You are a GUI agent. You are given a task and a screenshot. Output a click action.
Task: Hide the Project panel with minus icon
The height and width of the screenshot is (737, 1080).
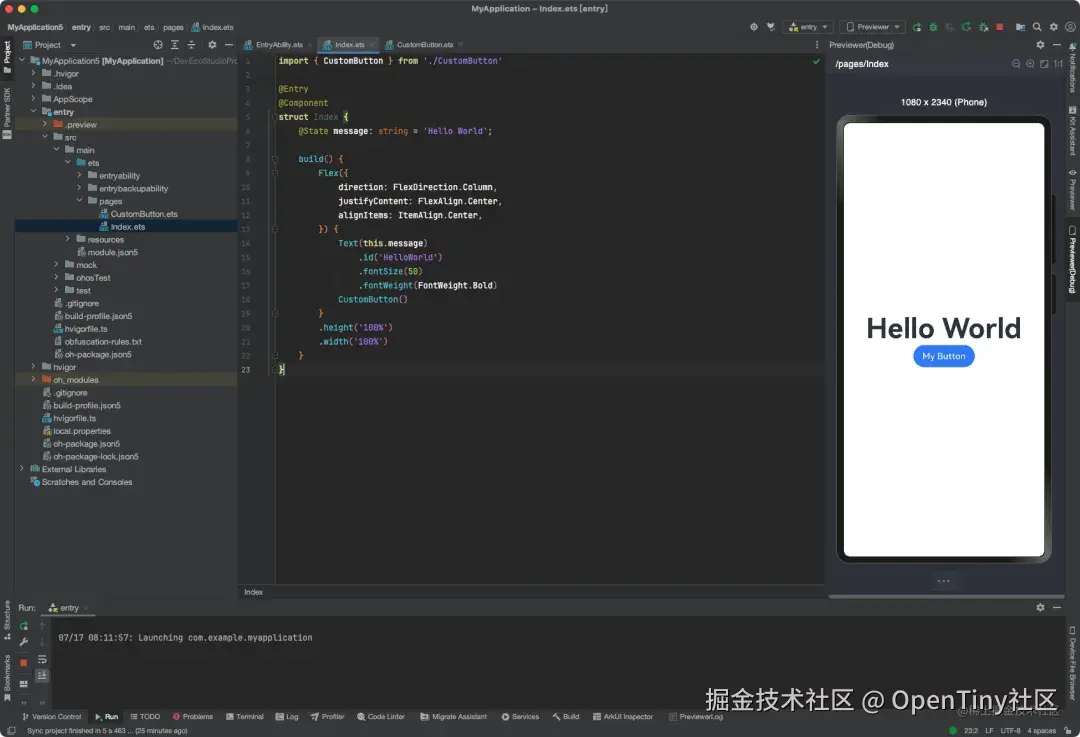(229, 45)
